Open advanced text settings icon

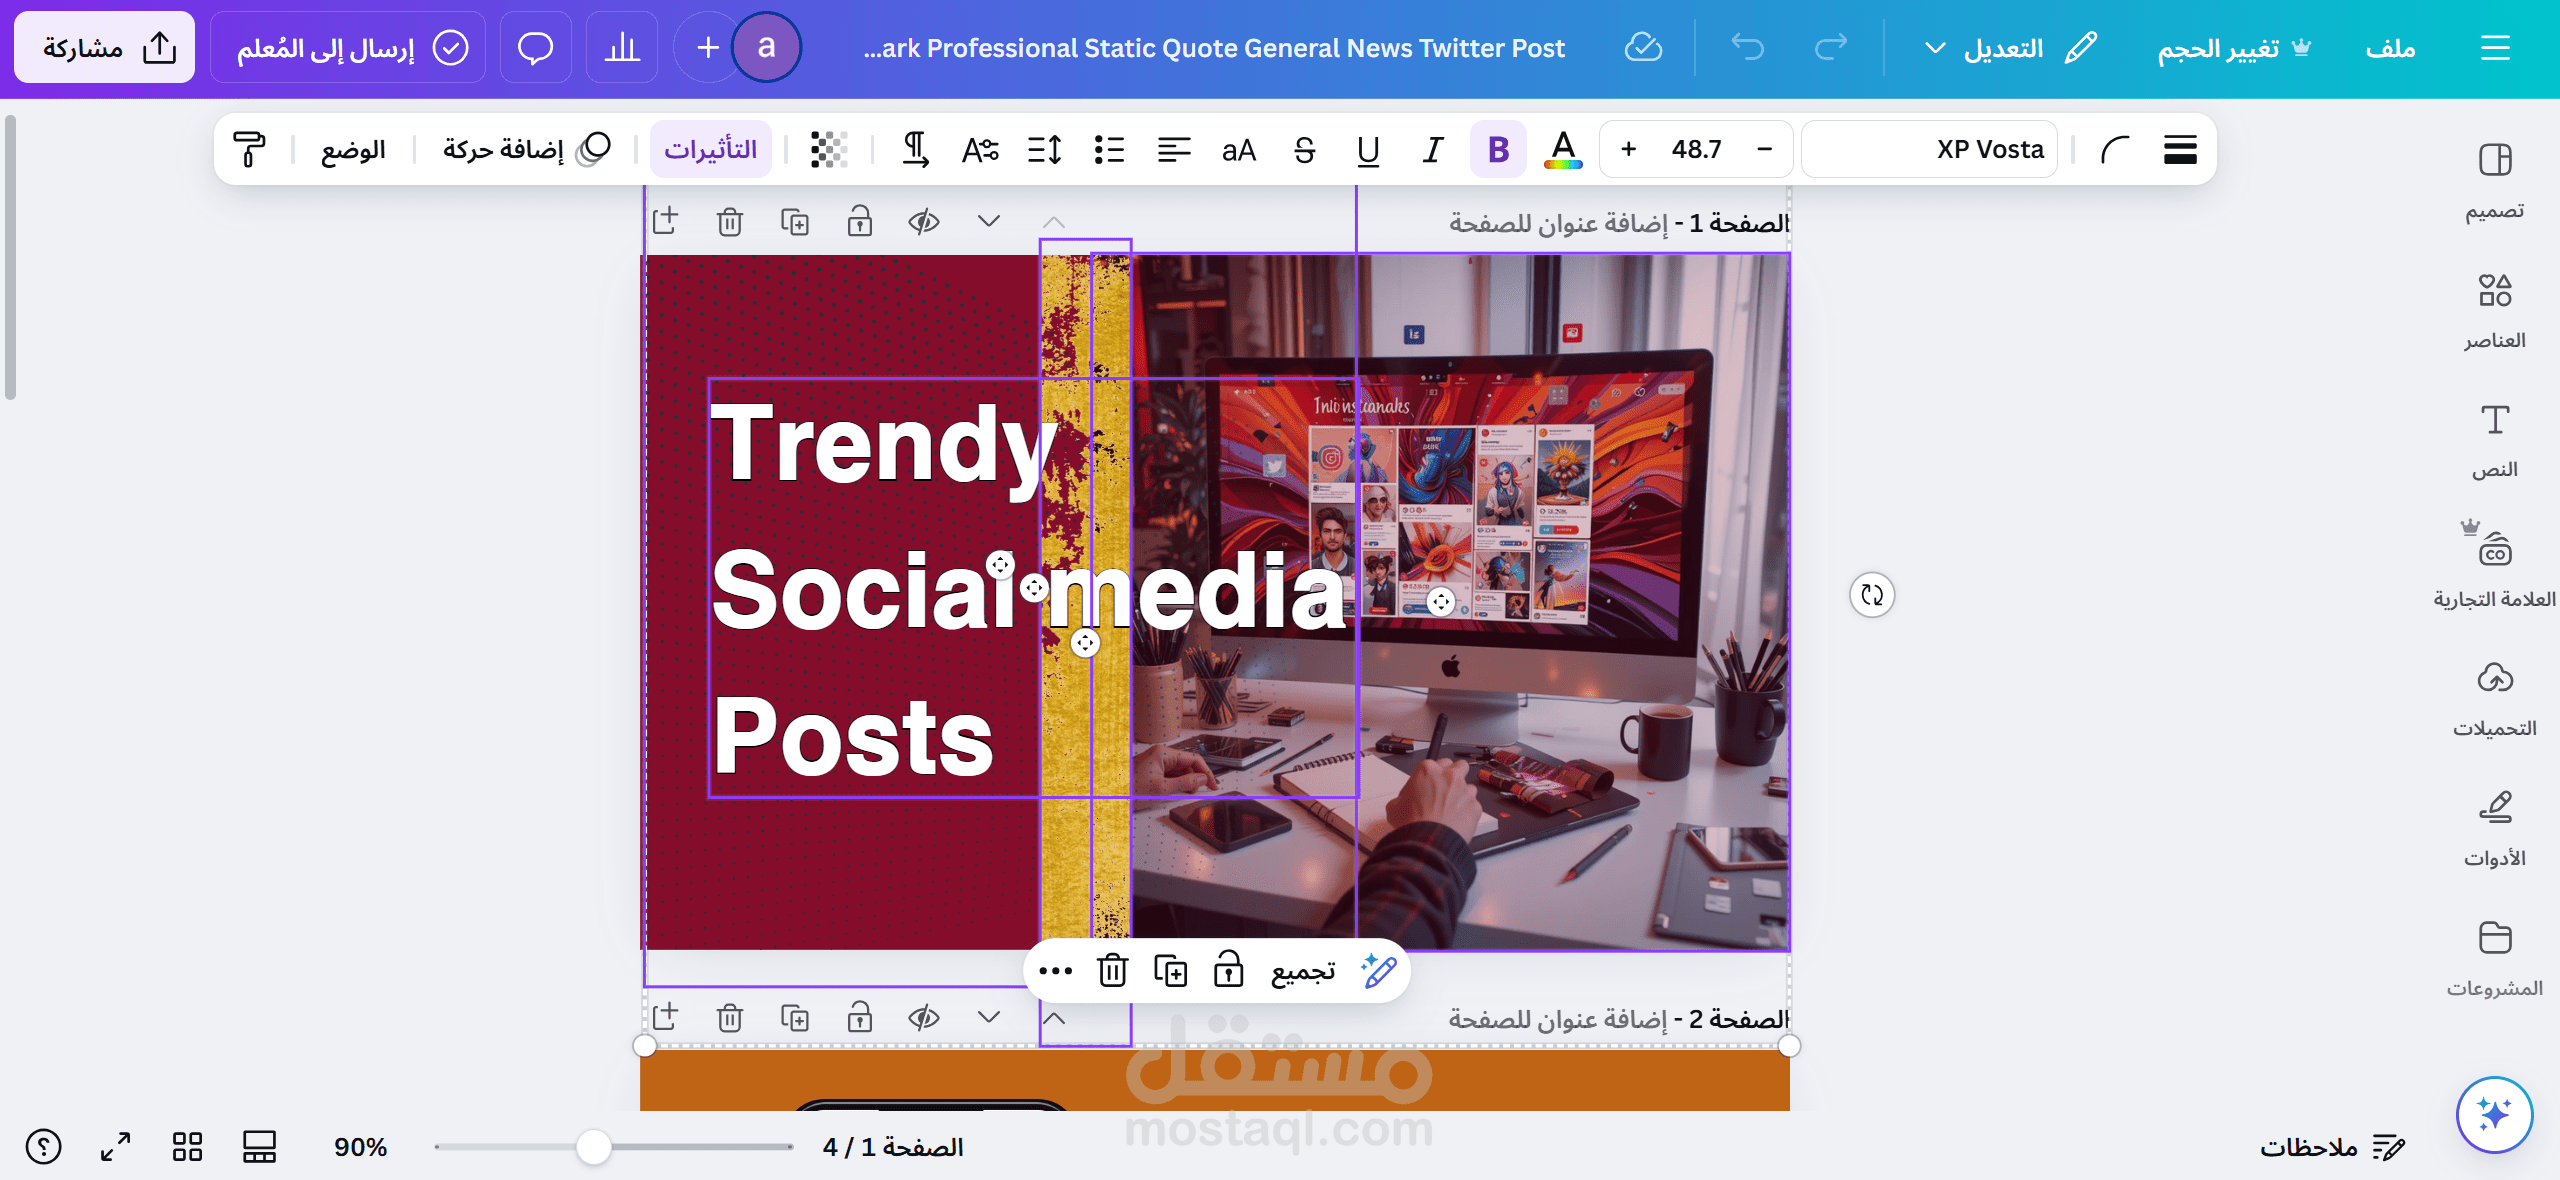coord(980,149)
